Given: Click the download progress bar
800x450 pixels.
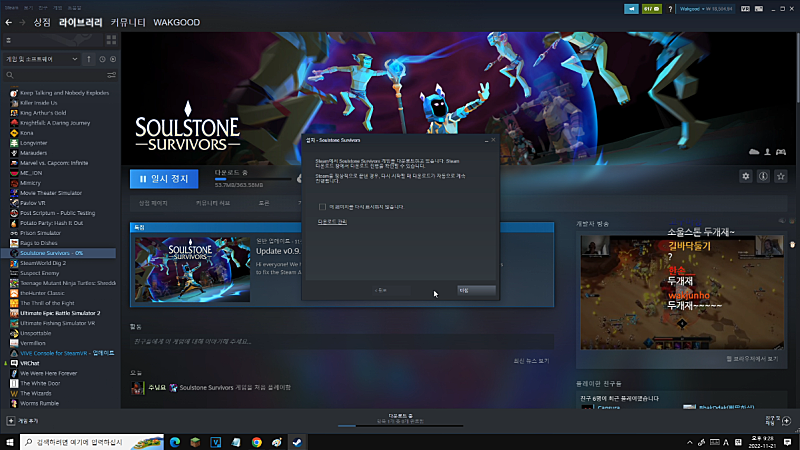Looking at the screenshot, I should click(253, 179).
